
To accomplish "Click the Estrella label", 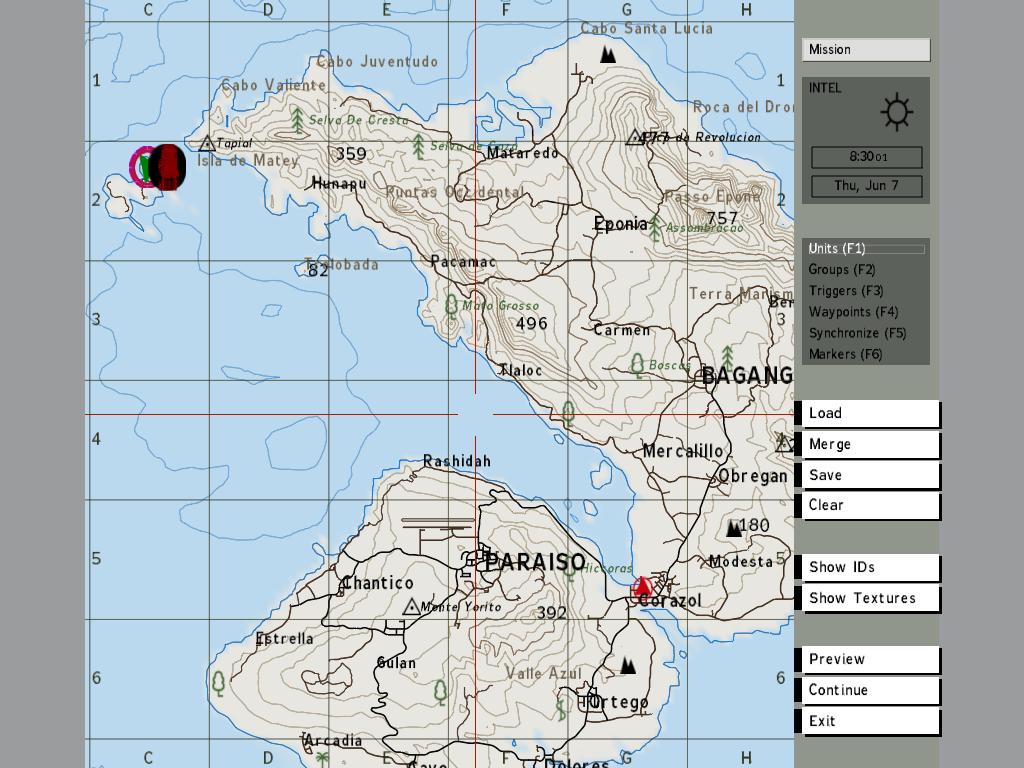I will (285, 638).
